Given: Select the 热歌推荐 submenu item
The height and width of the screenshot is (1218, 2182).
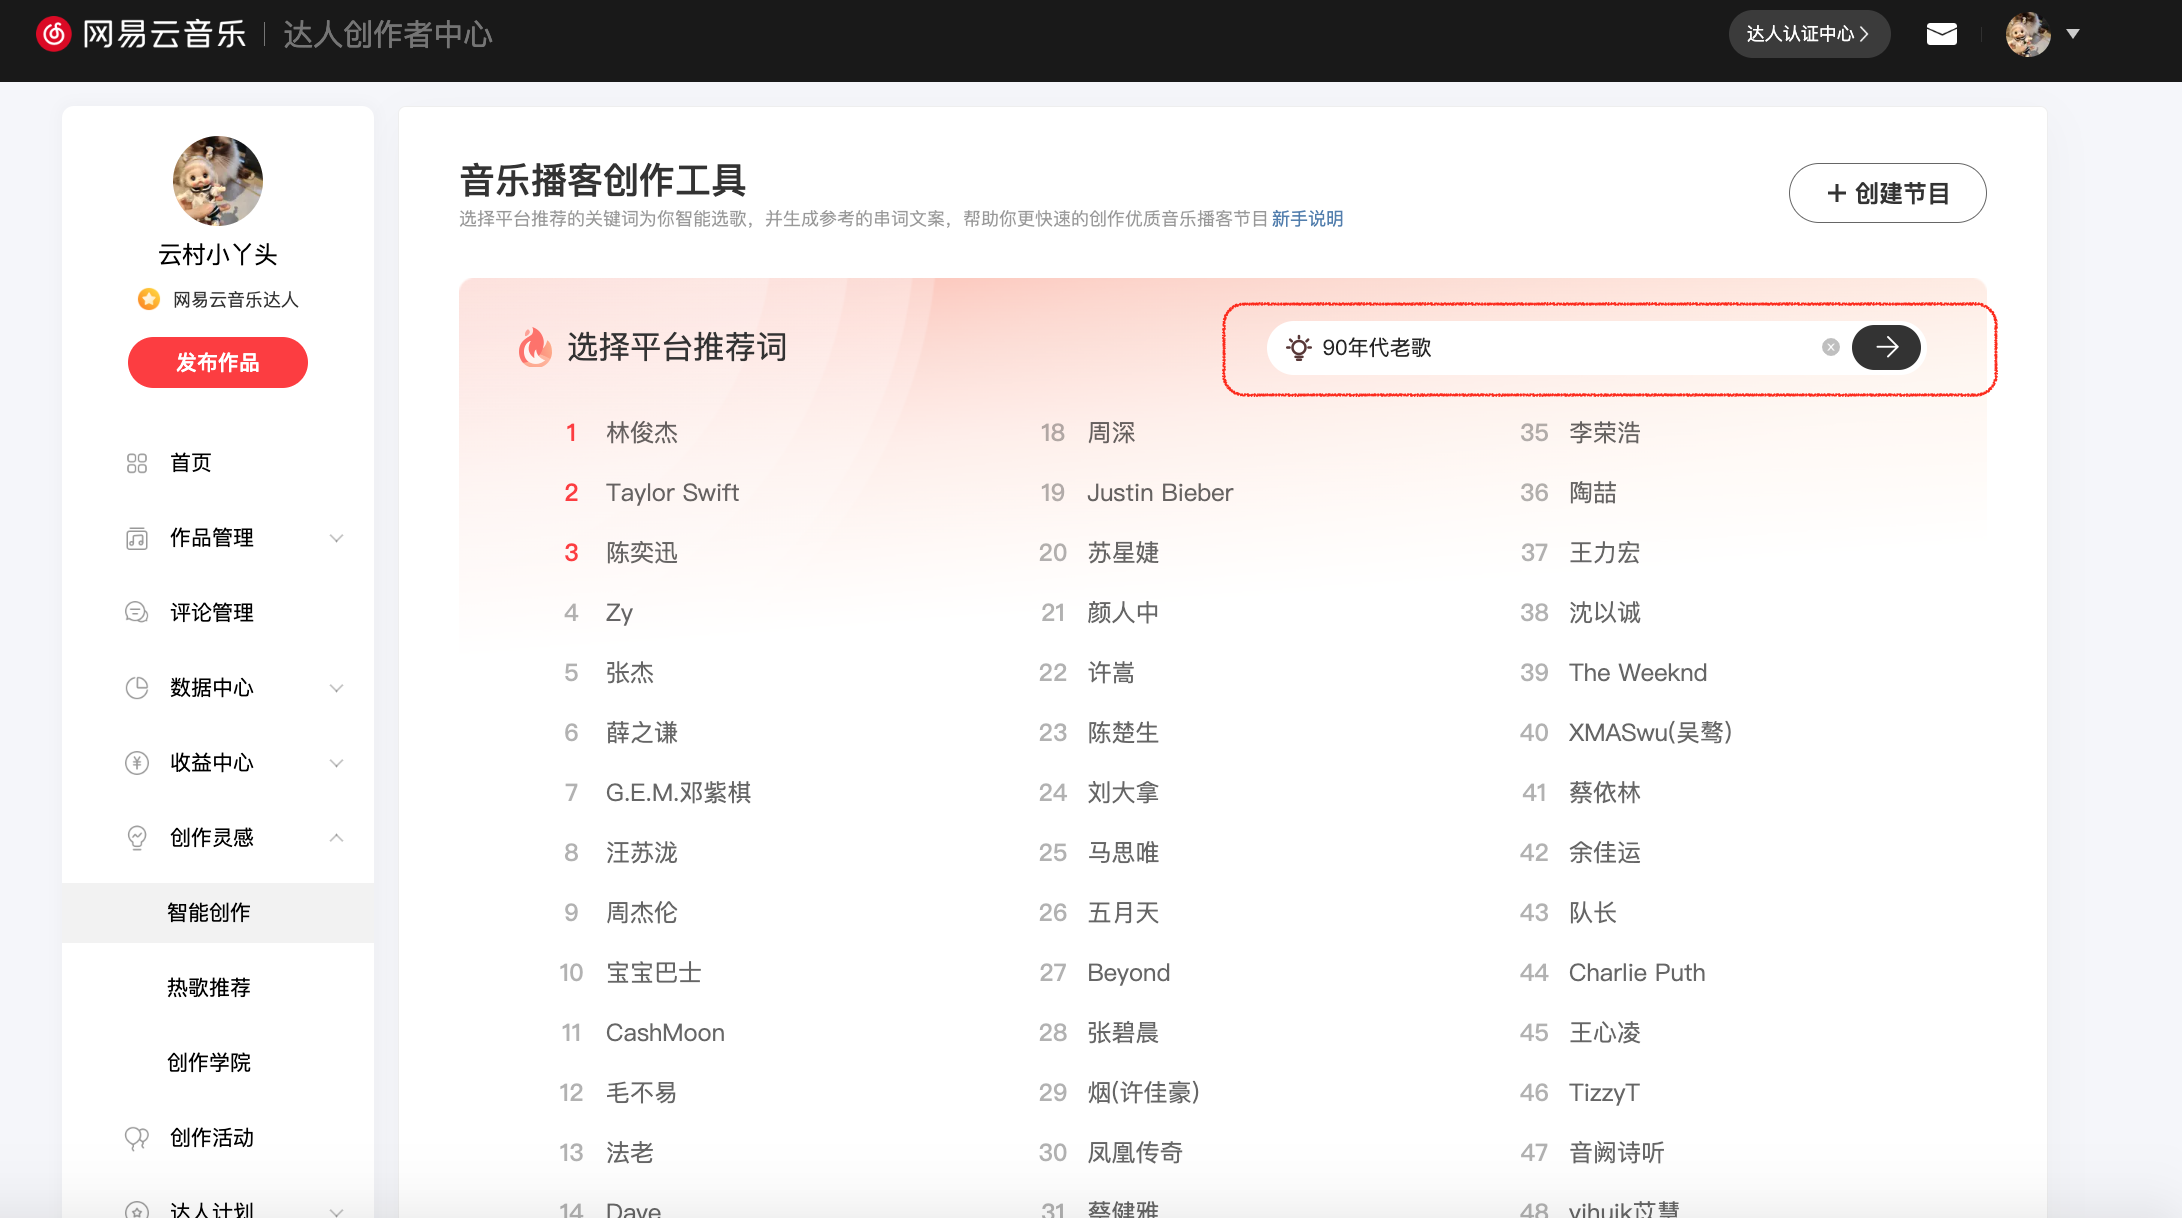Looking at the screenshot, I should [x=209, y=988].
